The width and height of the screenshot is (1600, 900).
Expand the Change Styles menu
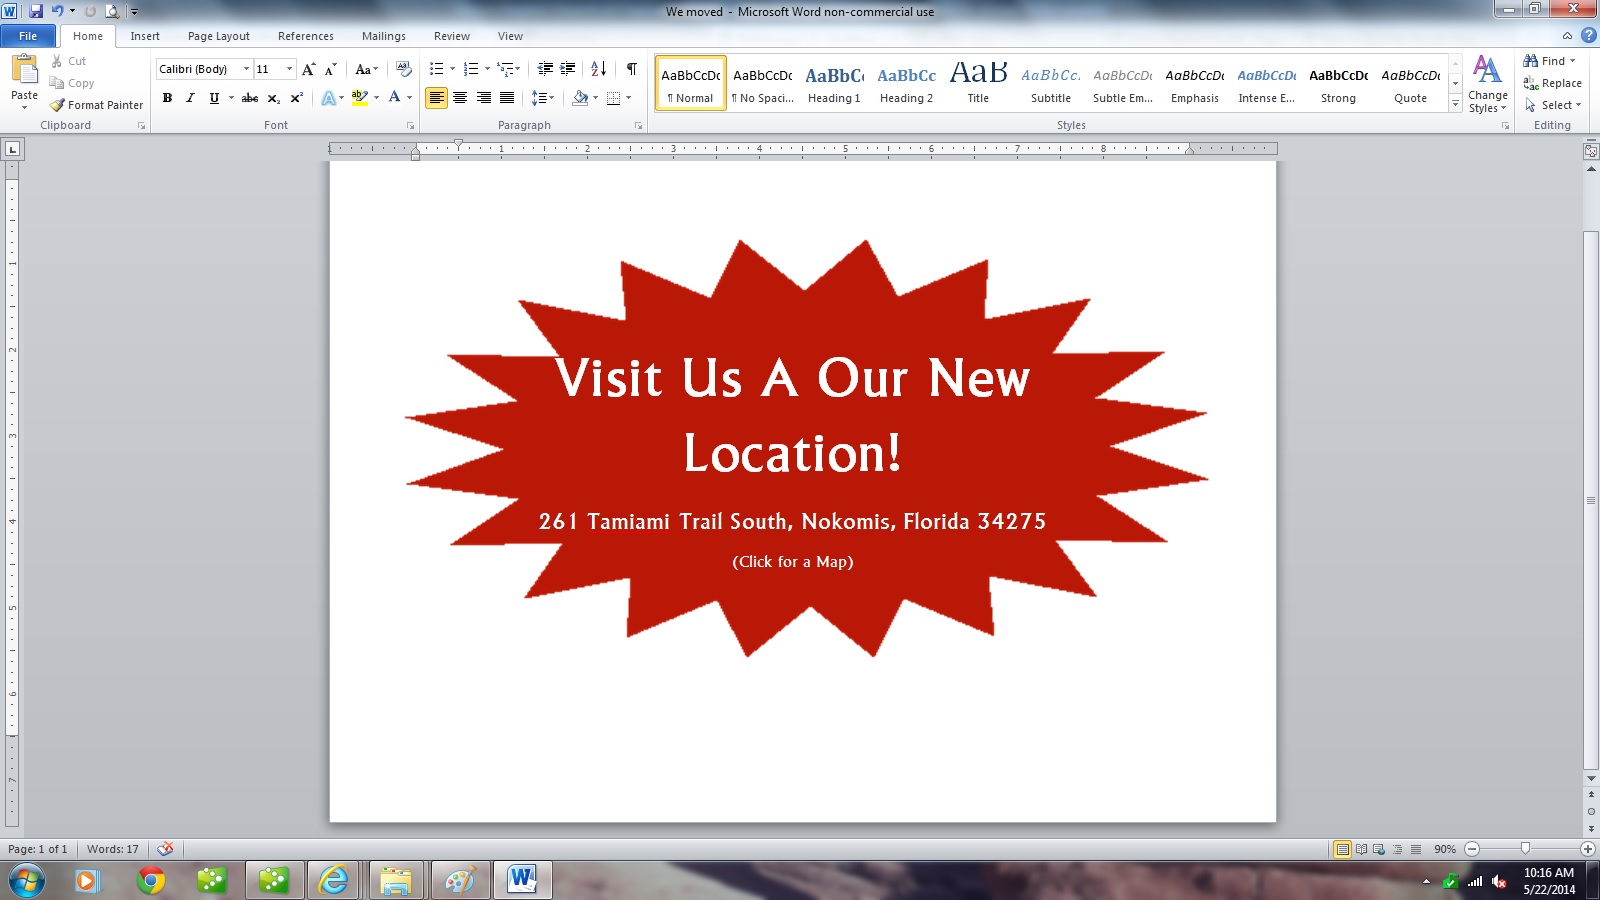[x=1487, y=85]
